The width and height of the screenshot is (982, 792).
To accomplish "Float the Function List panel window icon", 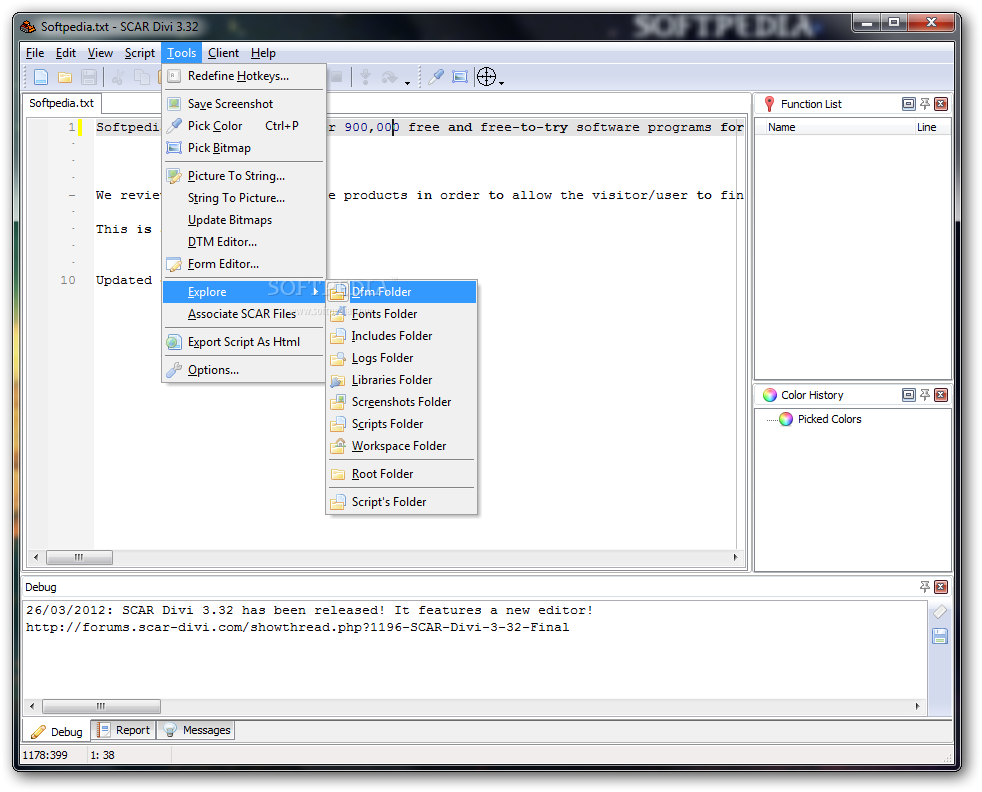I will coord(908,104).
